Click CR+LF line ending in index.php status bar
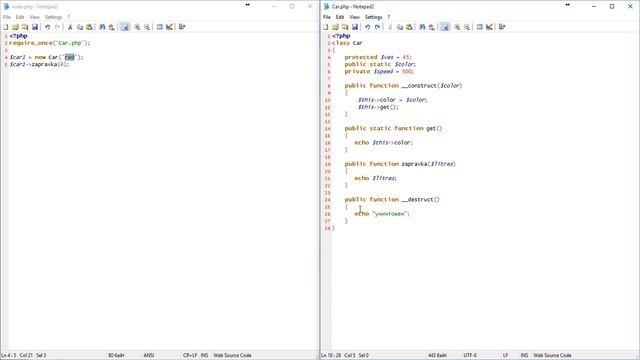 190,356
